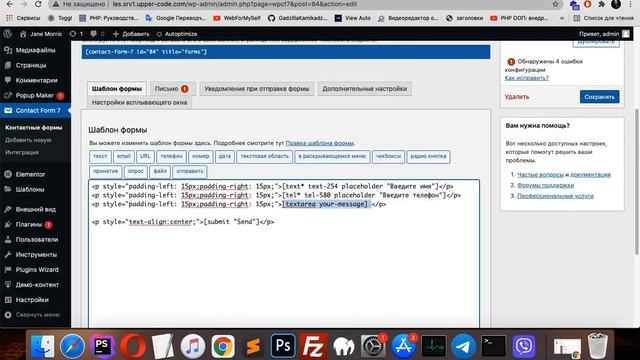Open Демо-контент in sidebar
The width and height of the screenshot is (640, 360).
click(x=35, y=285)
